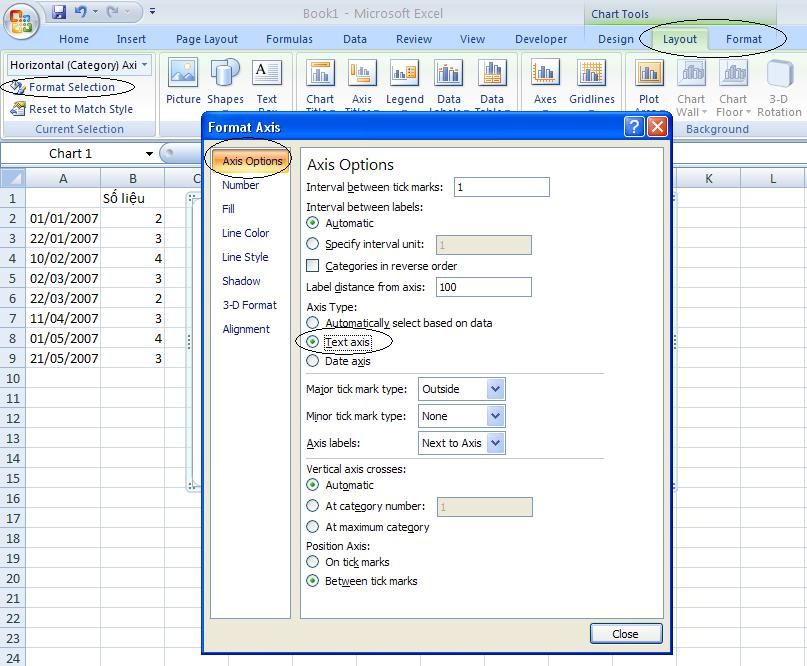Enable Categories in reverse order checkbox
Image resolution: width=807 pixels, height=666 pixels.
pos(313,266)
